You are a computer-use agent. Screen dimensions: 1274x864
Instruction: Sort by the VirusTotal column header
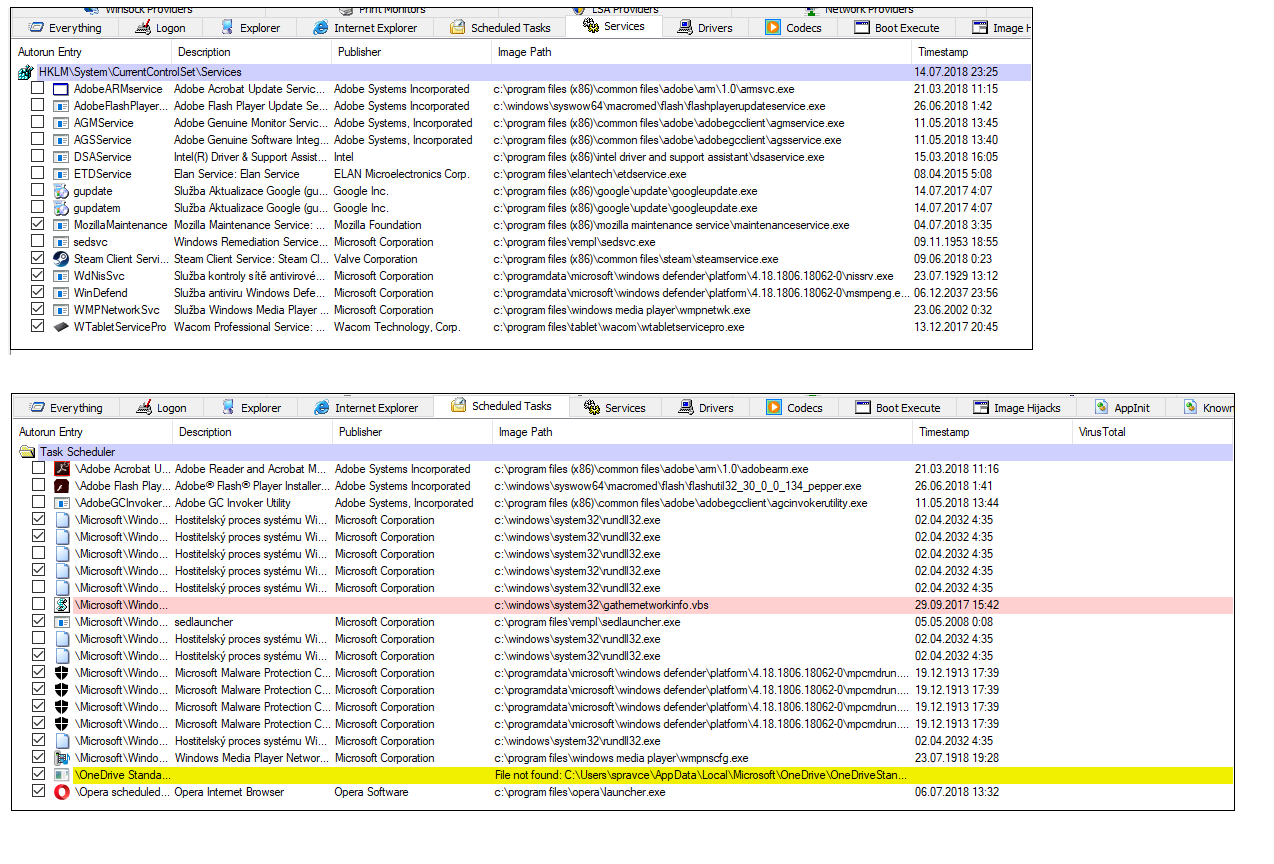pos(1102,432)
